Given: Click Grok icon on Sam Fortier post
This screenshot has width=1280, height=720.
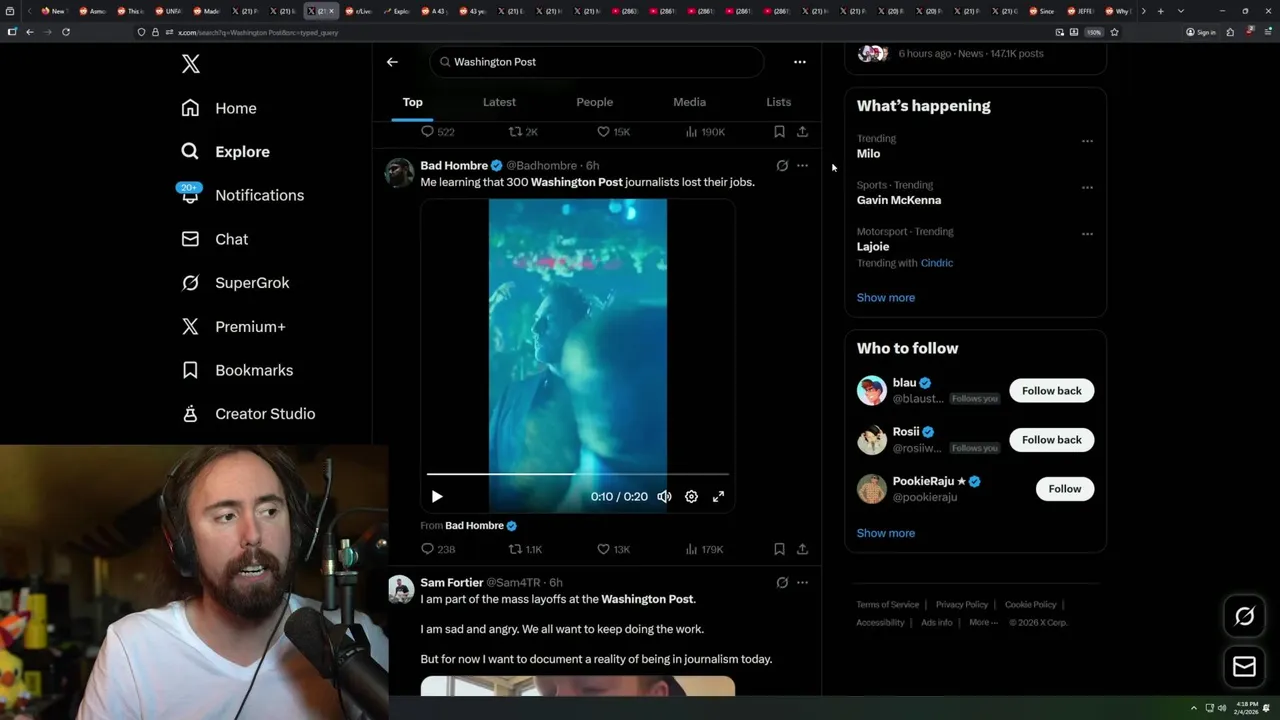Looking at the screenshot, I should [782, 583].
